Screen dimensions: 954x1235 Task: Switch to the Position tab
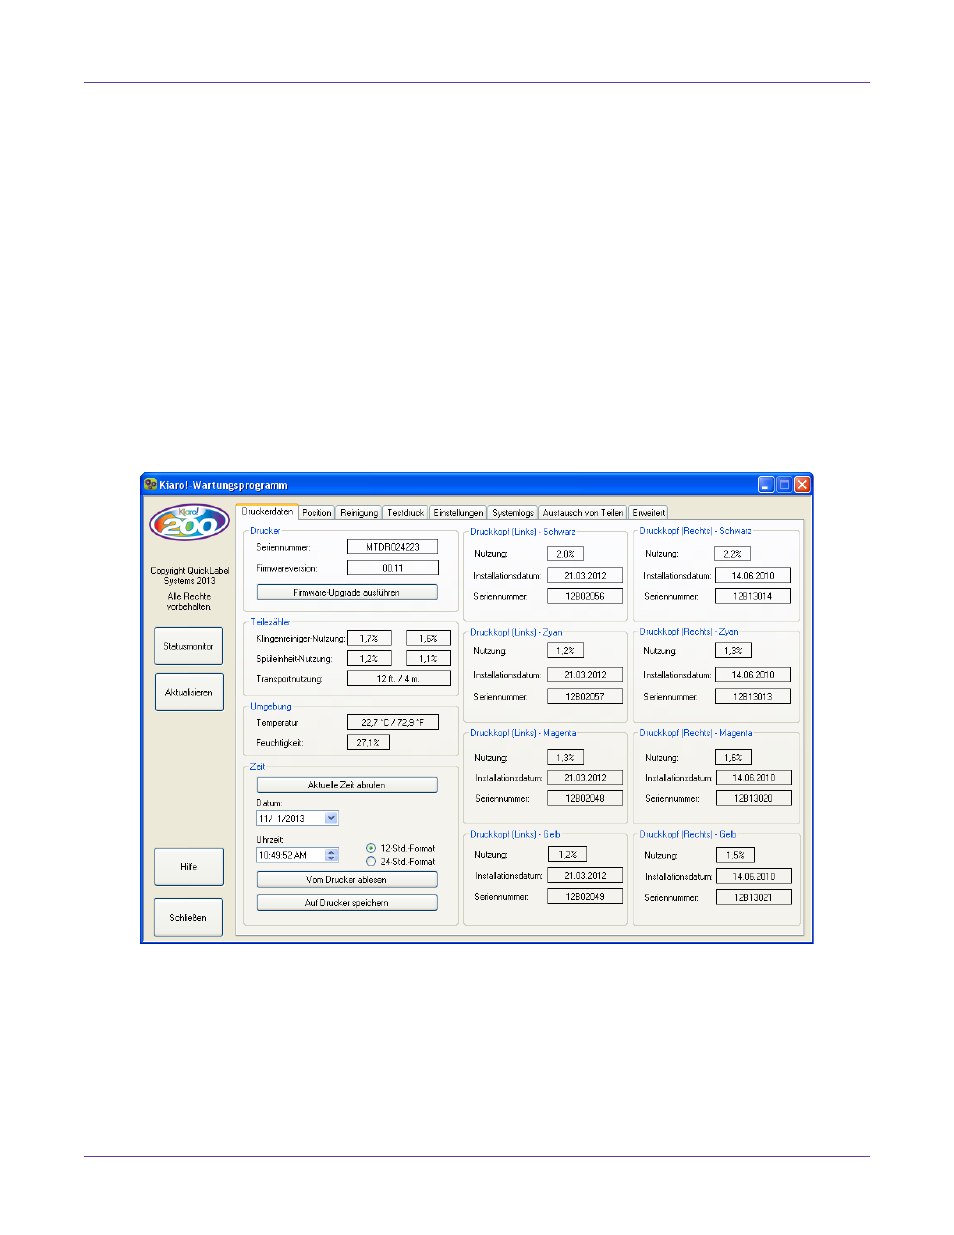(x=317, y=513)
